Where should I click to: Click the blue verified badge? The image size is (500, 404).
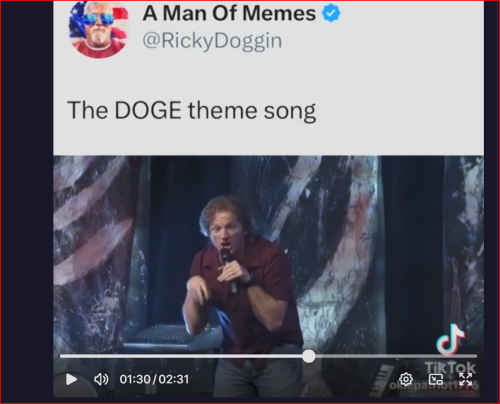(x=331, y=13)
